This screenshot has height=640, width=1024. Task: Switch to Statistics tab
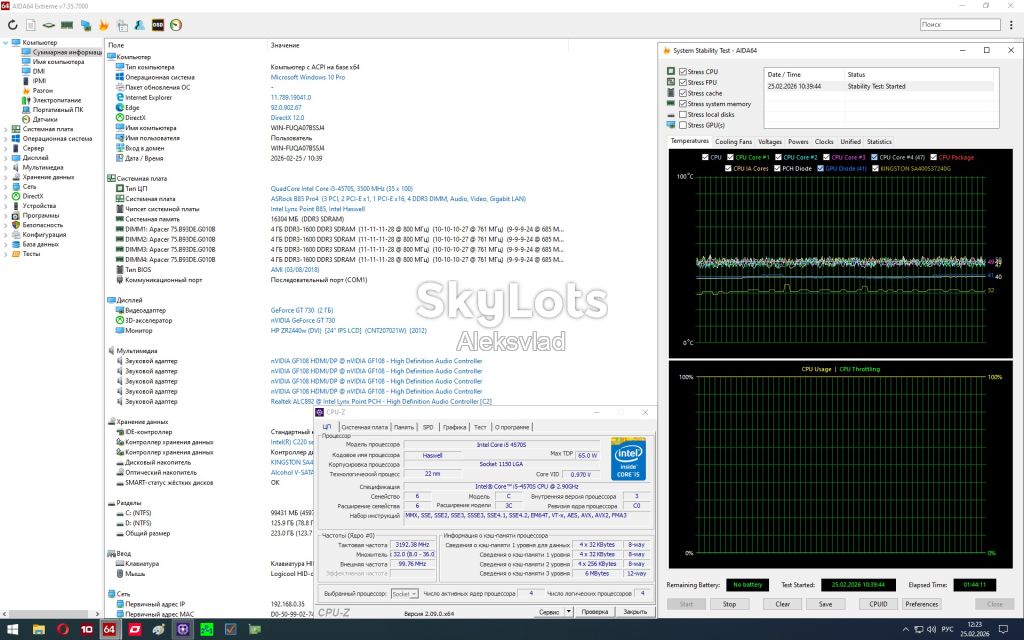[879, 142]
